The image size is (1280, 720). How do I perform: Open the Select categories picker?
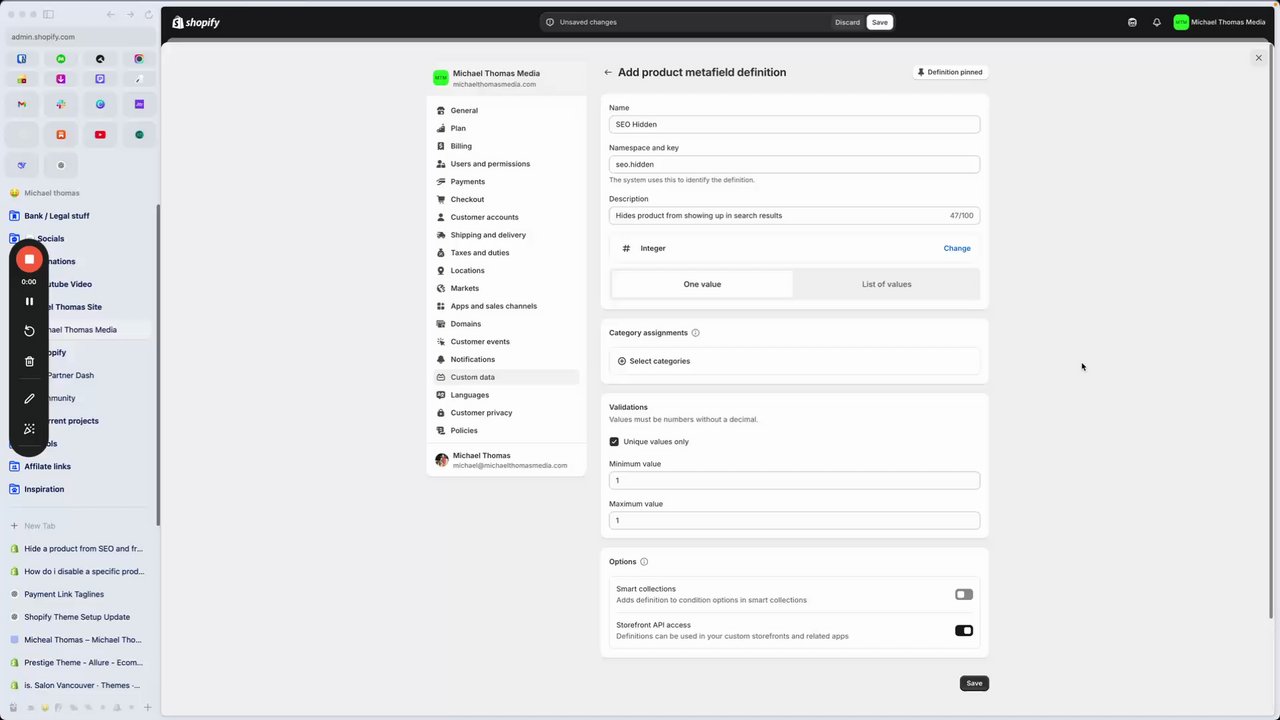click(x=794, y=361)
